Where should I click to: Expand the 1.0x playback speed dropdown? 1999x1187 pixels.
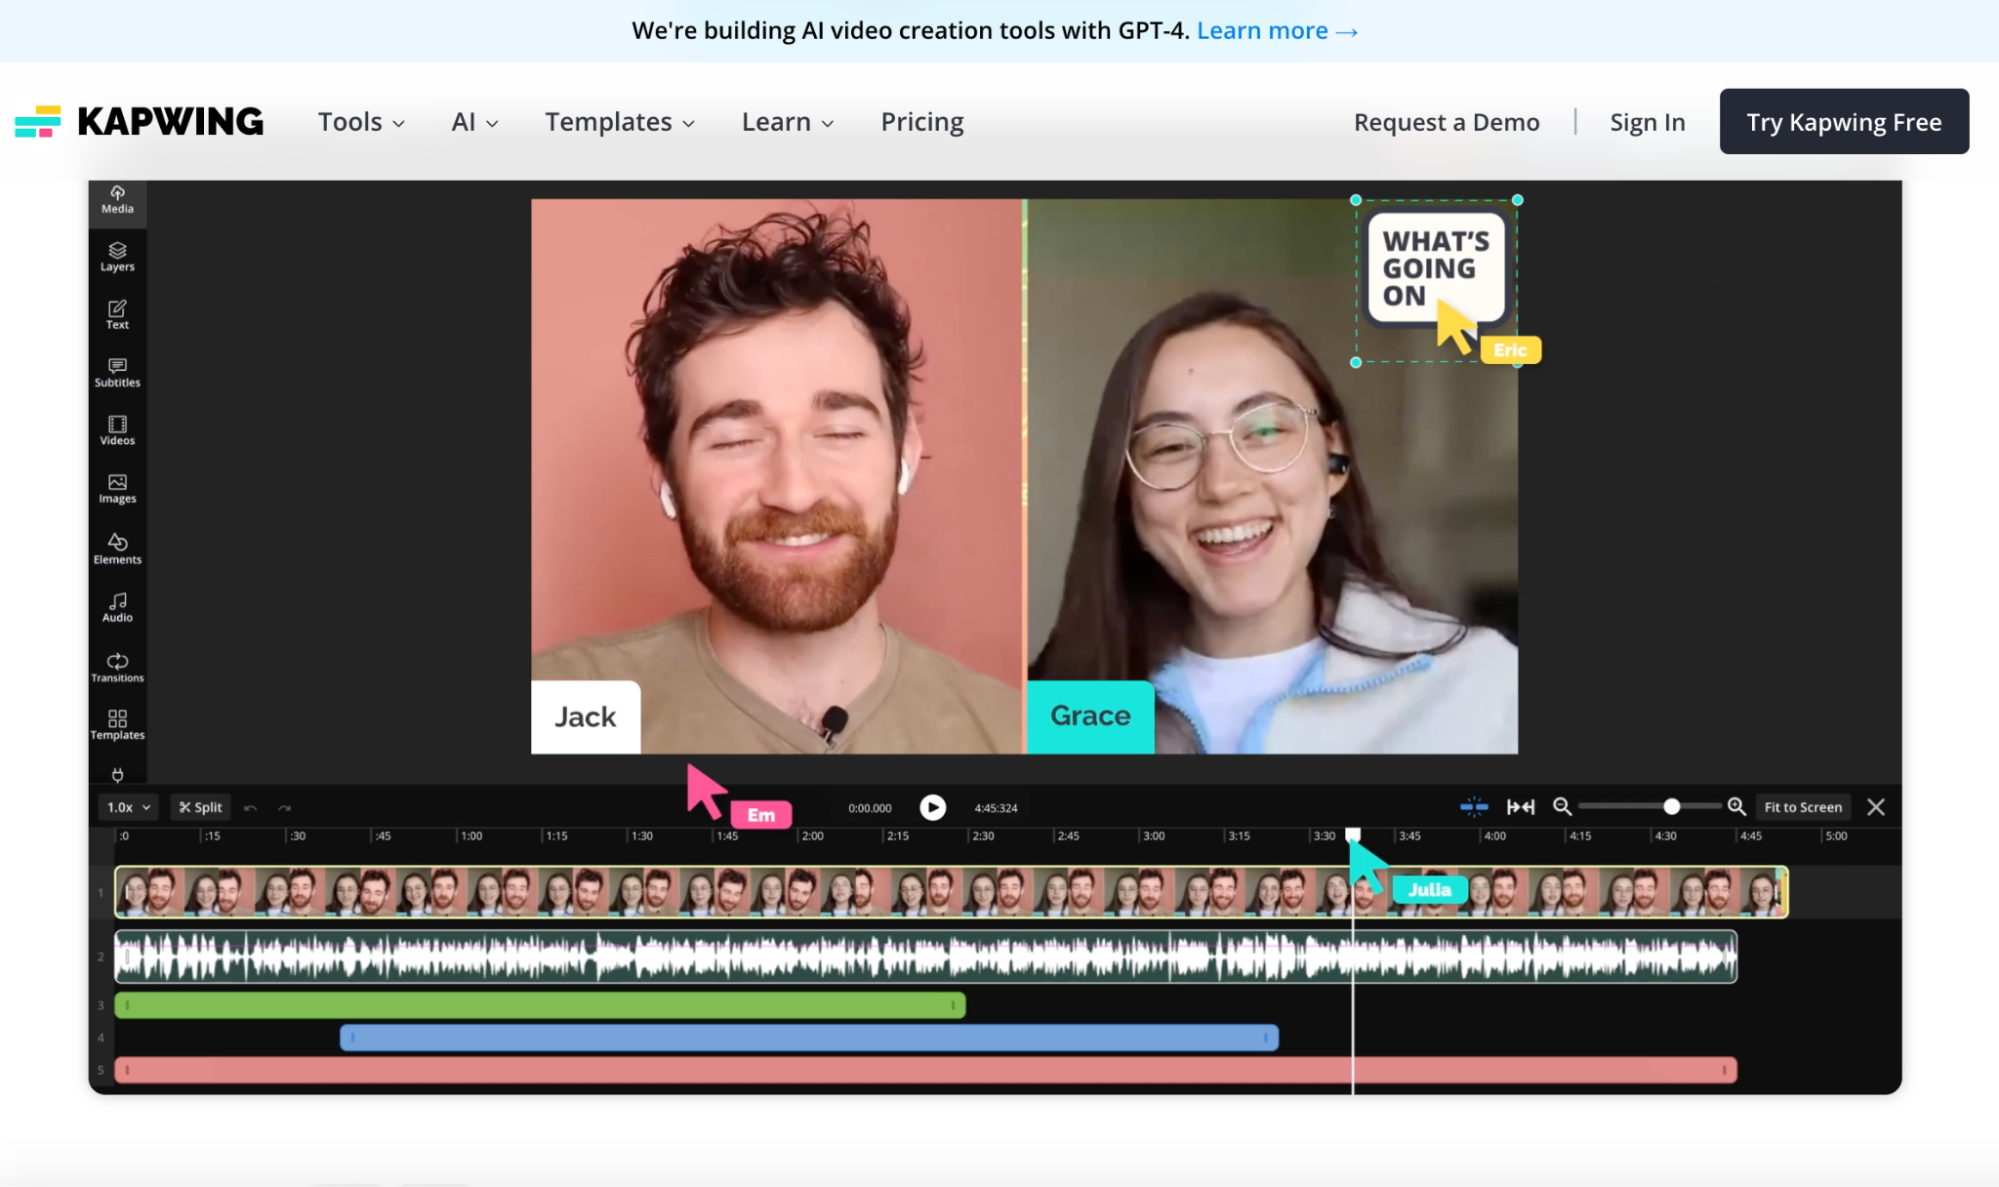tap(130, 807)
